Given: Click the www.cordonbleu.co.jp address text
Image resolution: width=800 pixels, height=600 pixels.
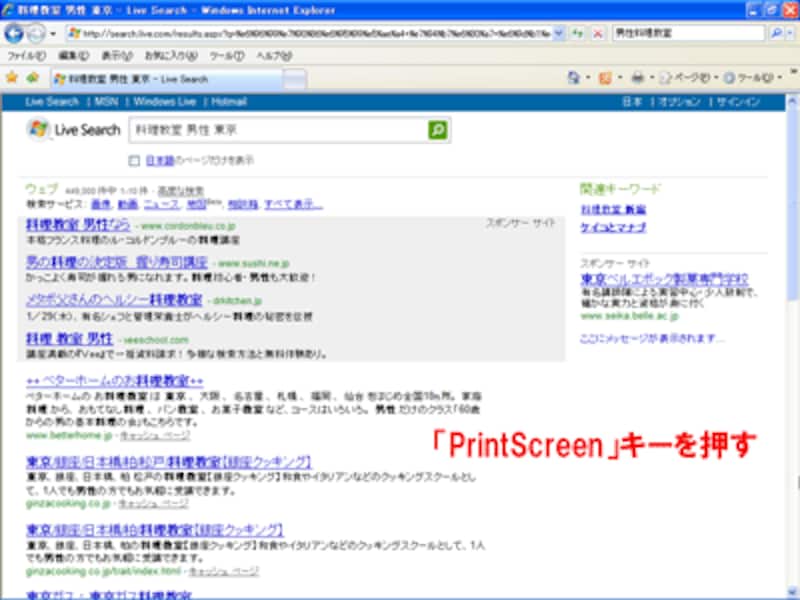Looking at the screenshot, I should 188,226.
